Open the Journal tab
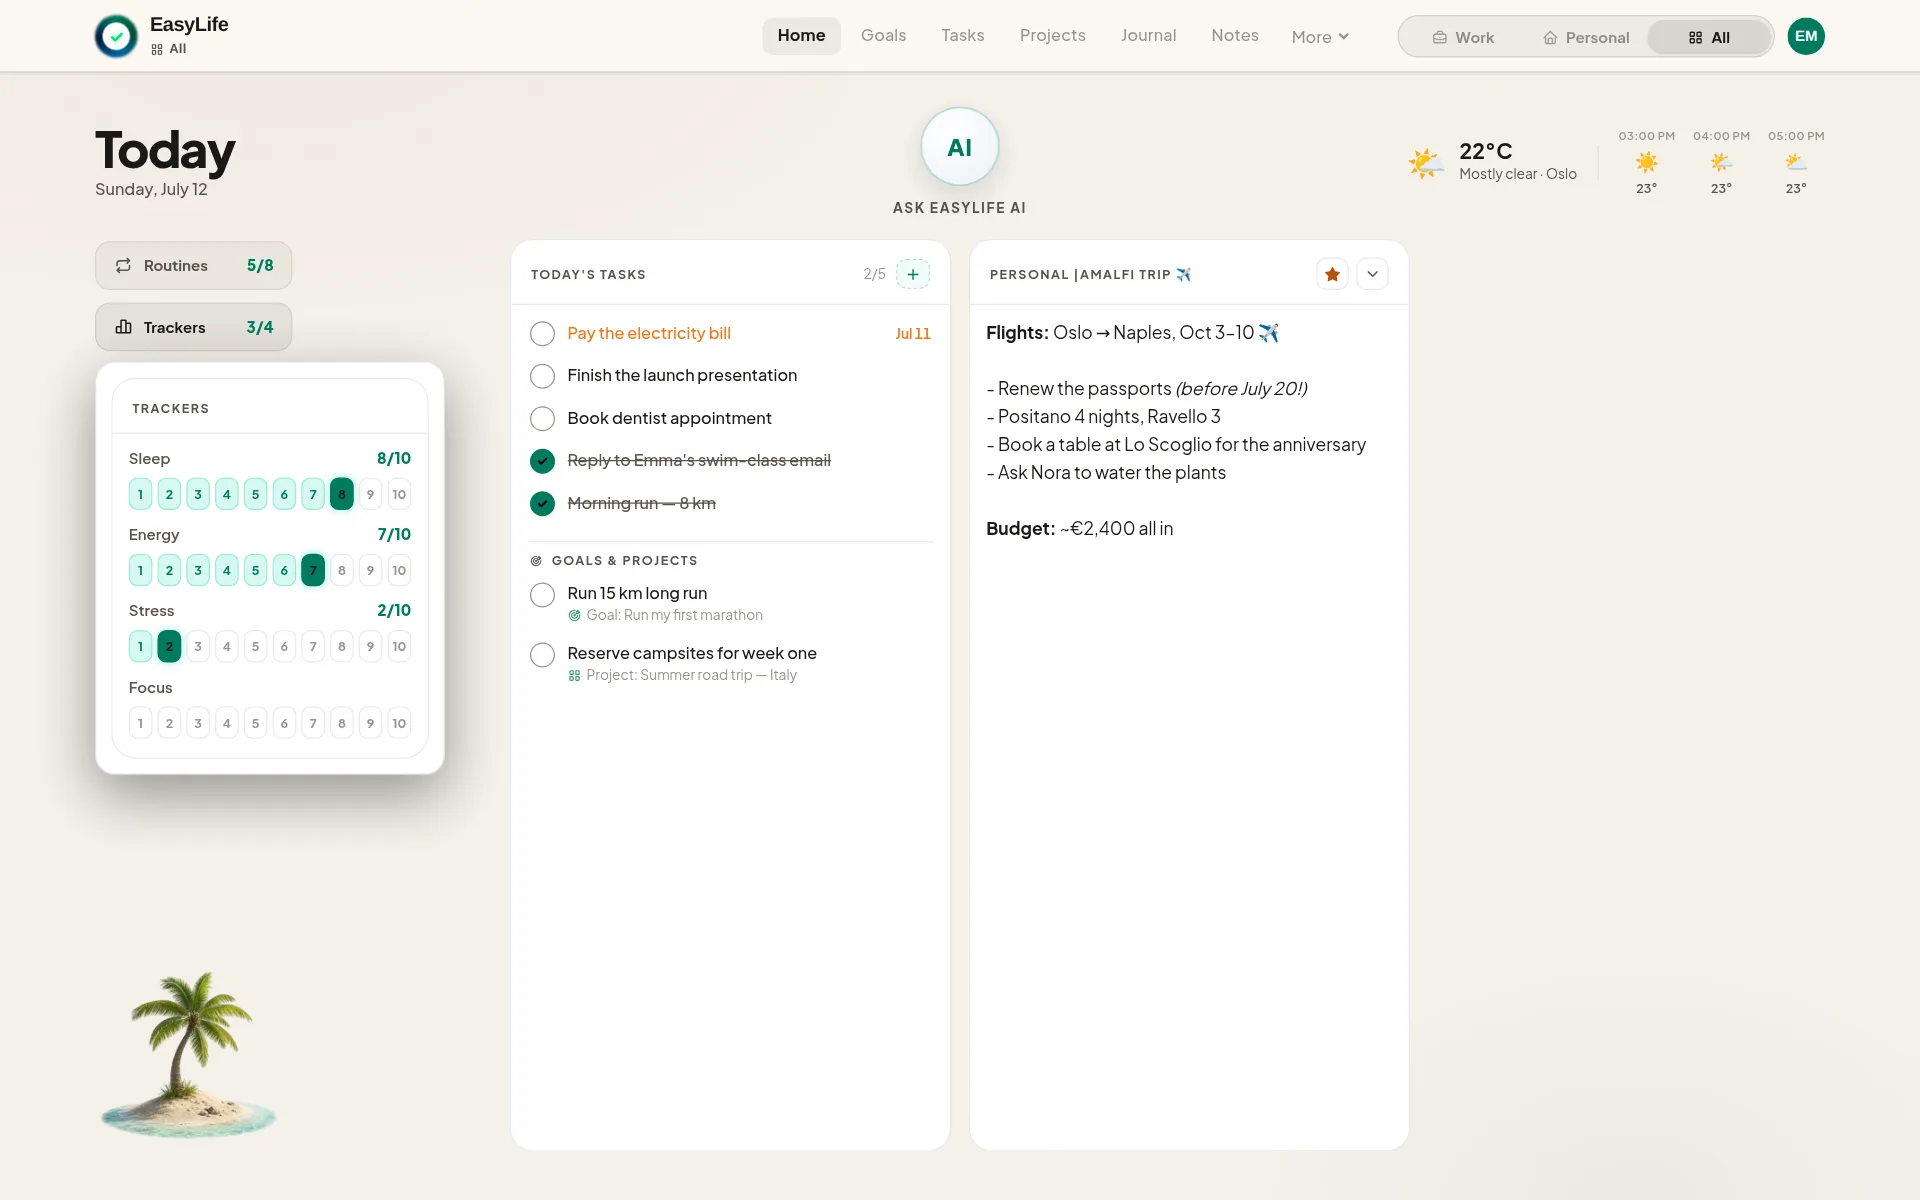Viewport: 1920px width, 1200px height. click(x=1148, y=36)
